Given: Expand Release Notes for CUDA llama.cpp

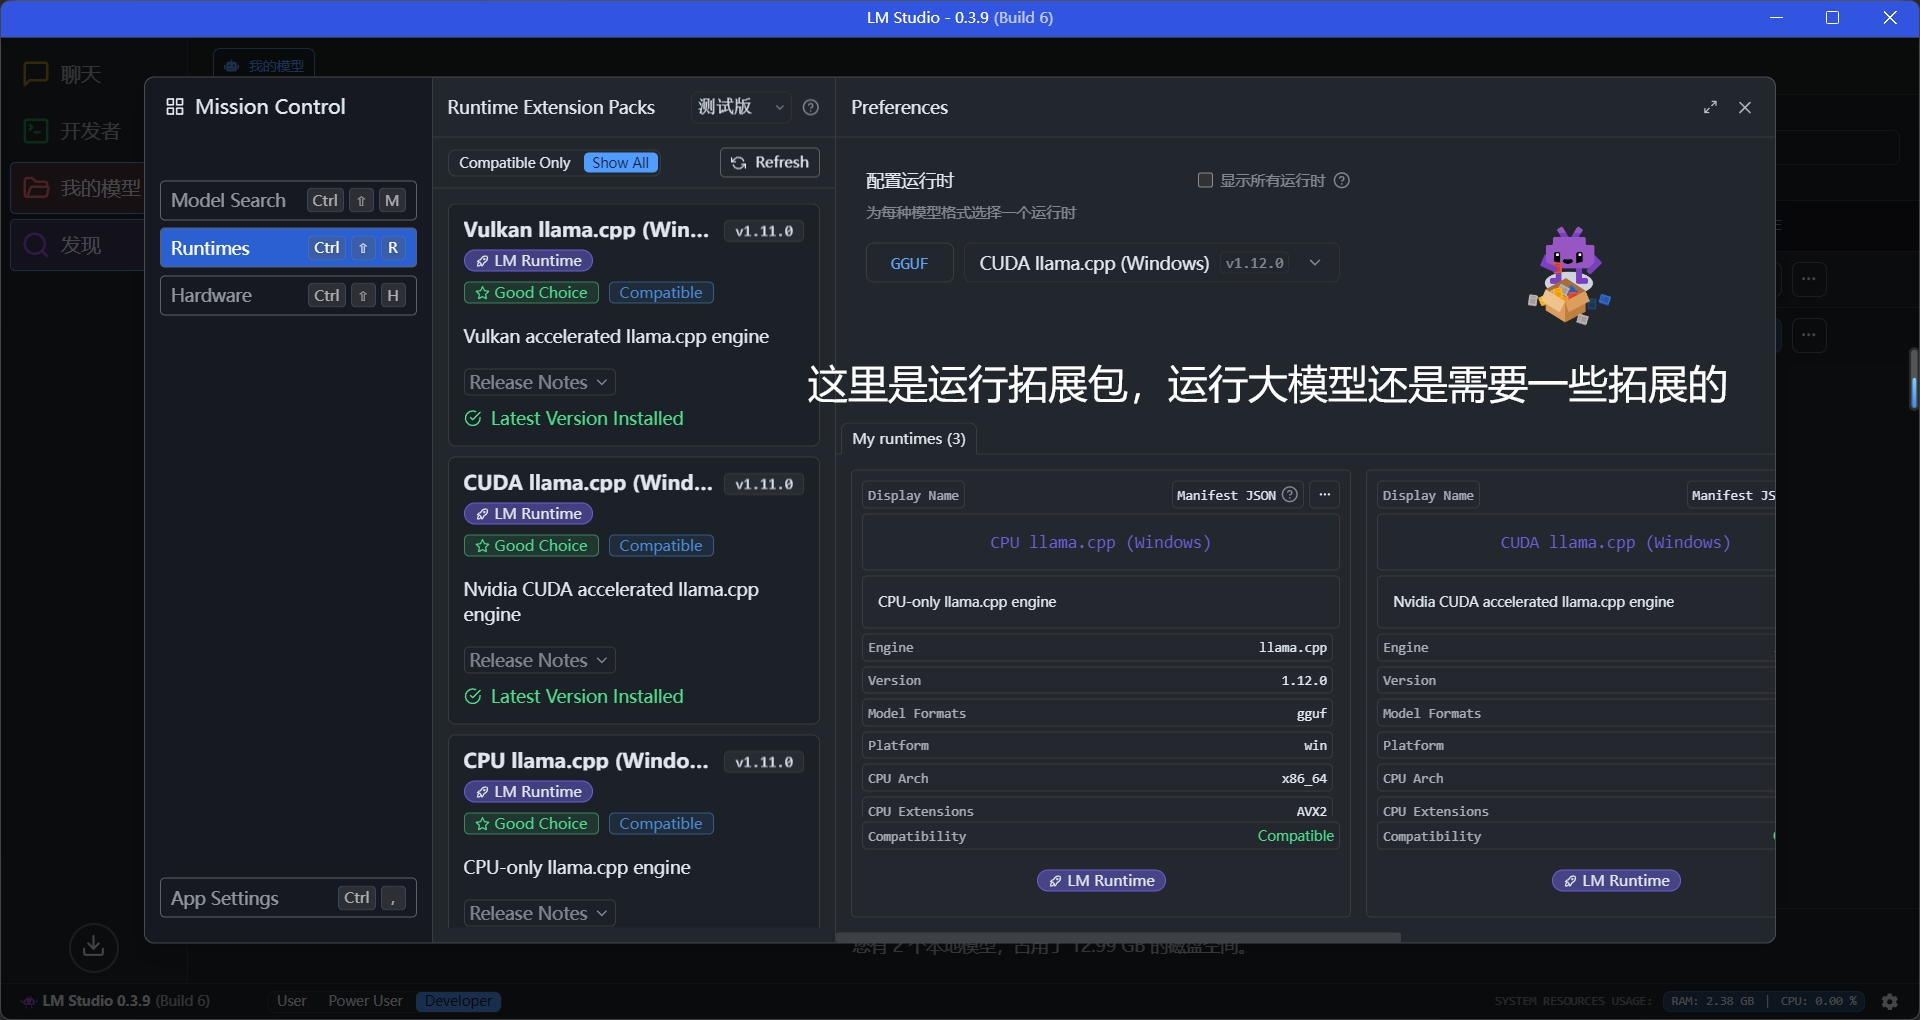Looking at the screenshot, I should [x=539, y=660].
